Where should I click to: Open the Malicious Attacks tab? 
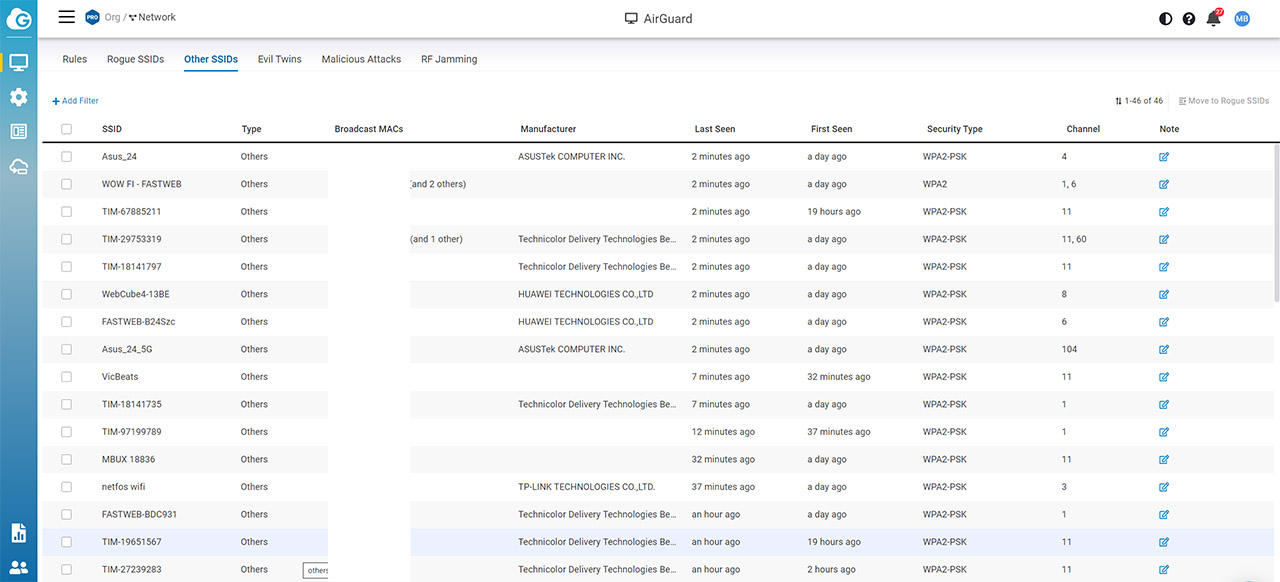[x=361, y=59]
